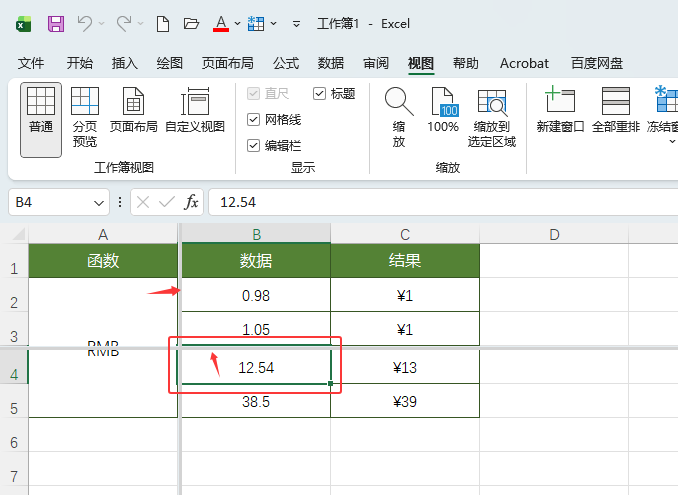Image resolution: width=678 pixels, height=495 pixels.
Task: Open undo history dropdown arrow
Action: pos(102,24)
